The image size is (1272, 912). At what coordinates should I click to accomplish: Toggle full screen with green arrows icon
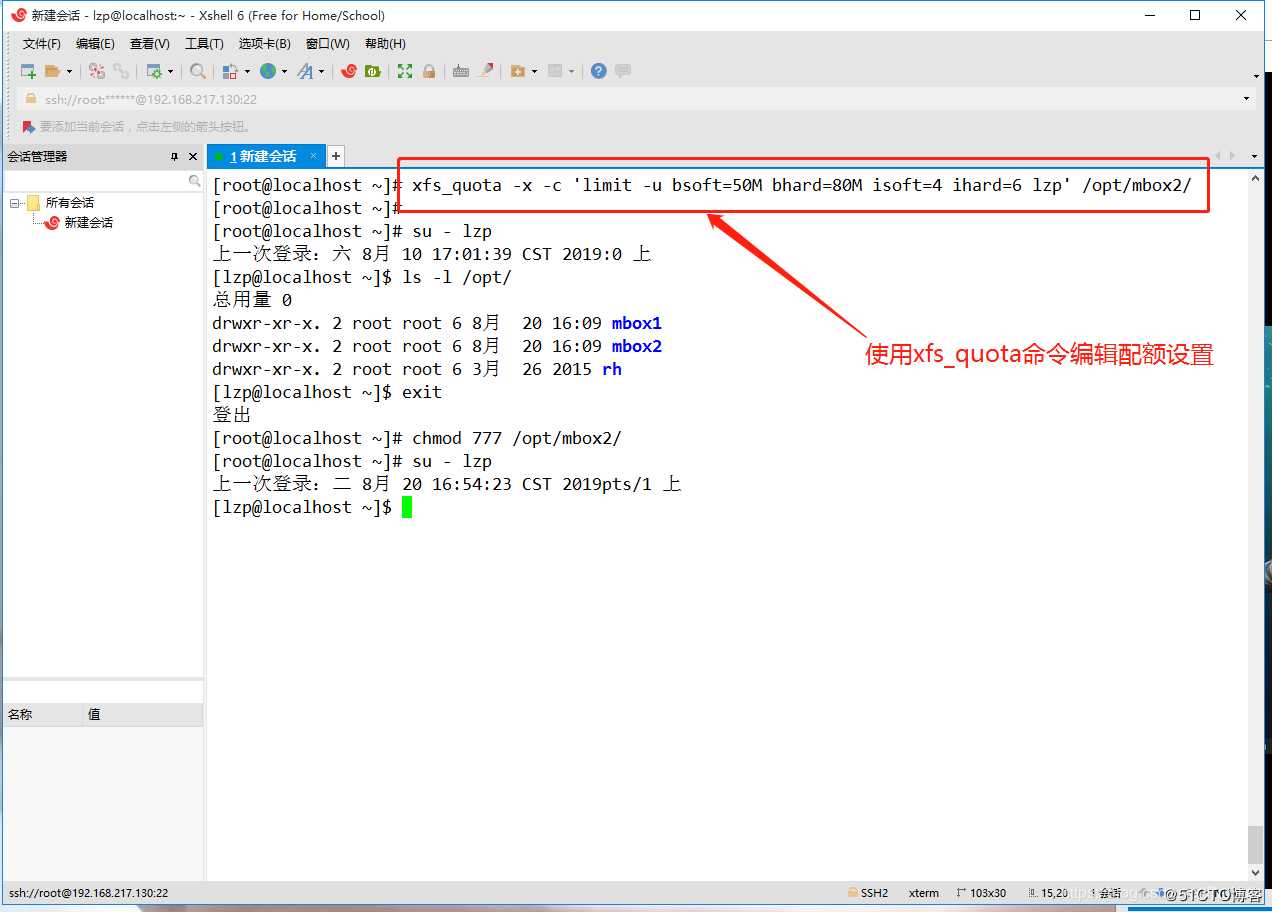click(x=405, y=71)
